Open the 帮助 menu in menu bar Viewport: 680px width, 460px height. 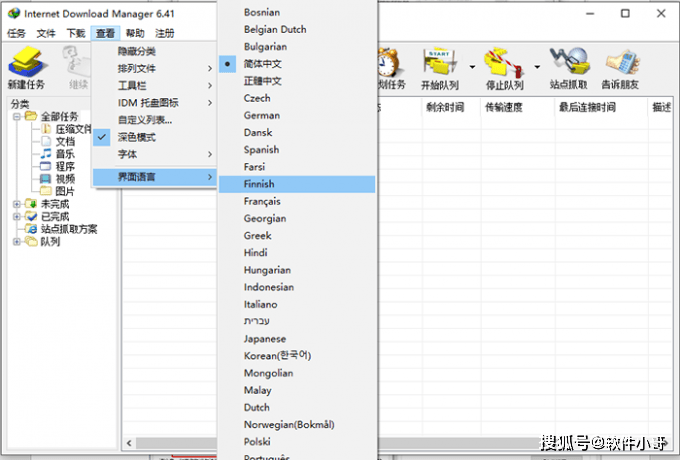pos(135,33)
